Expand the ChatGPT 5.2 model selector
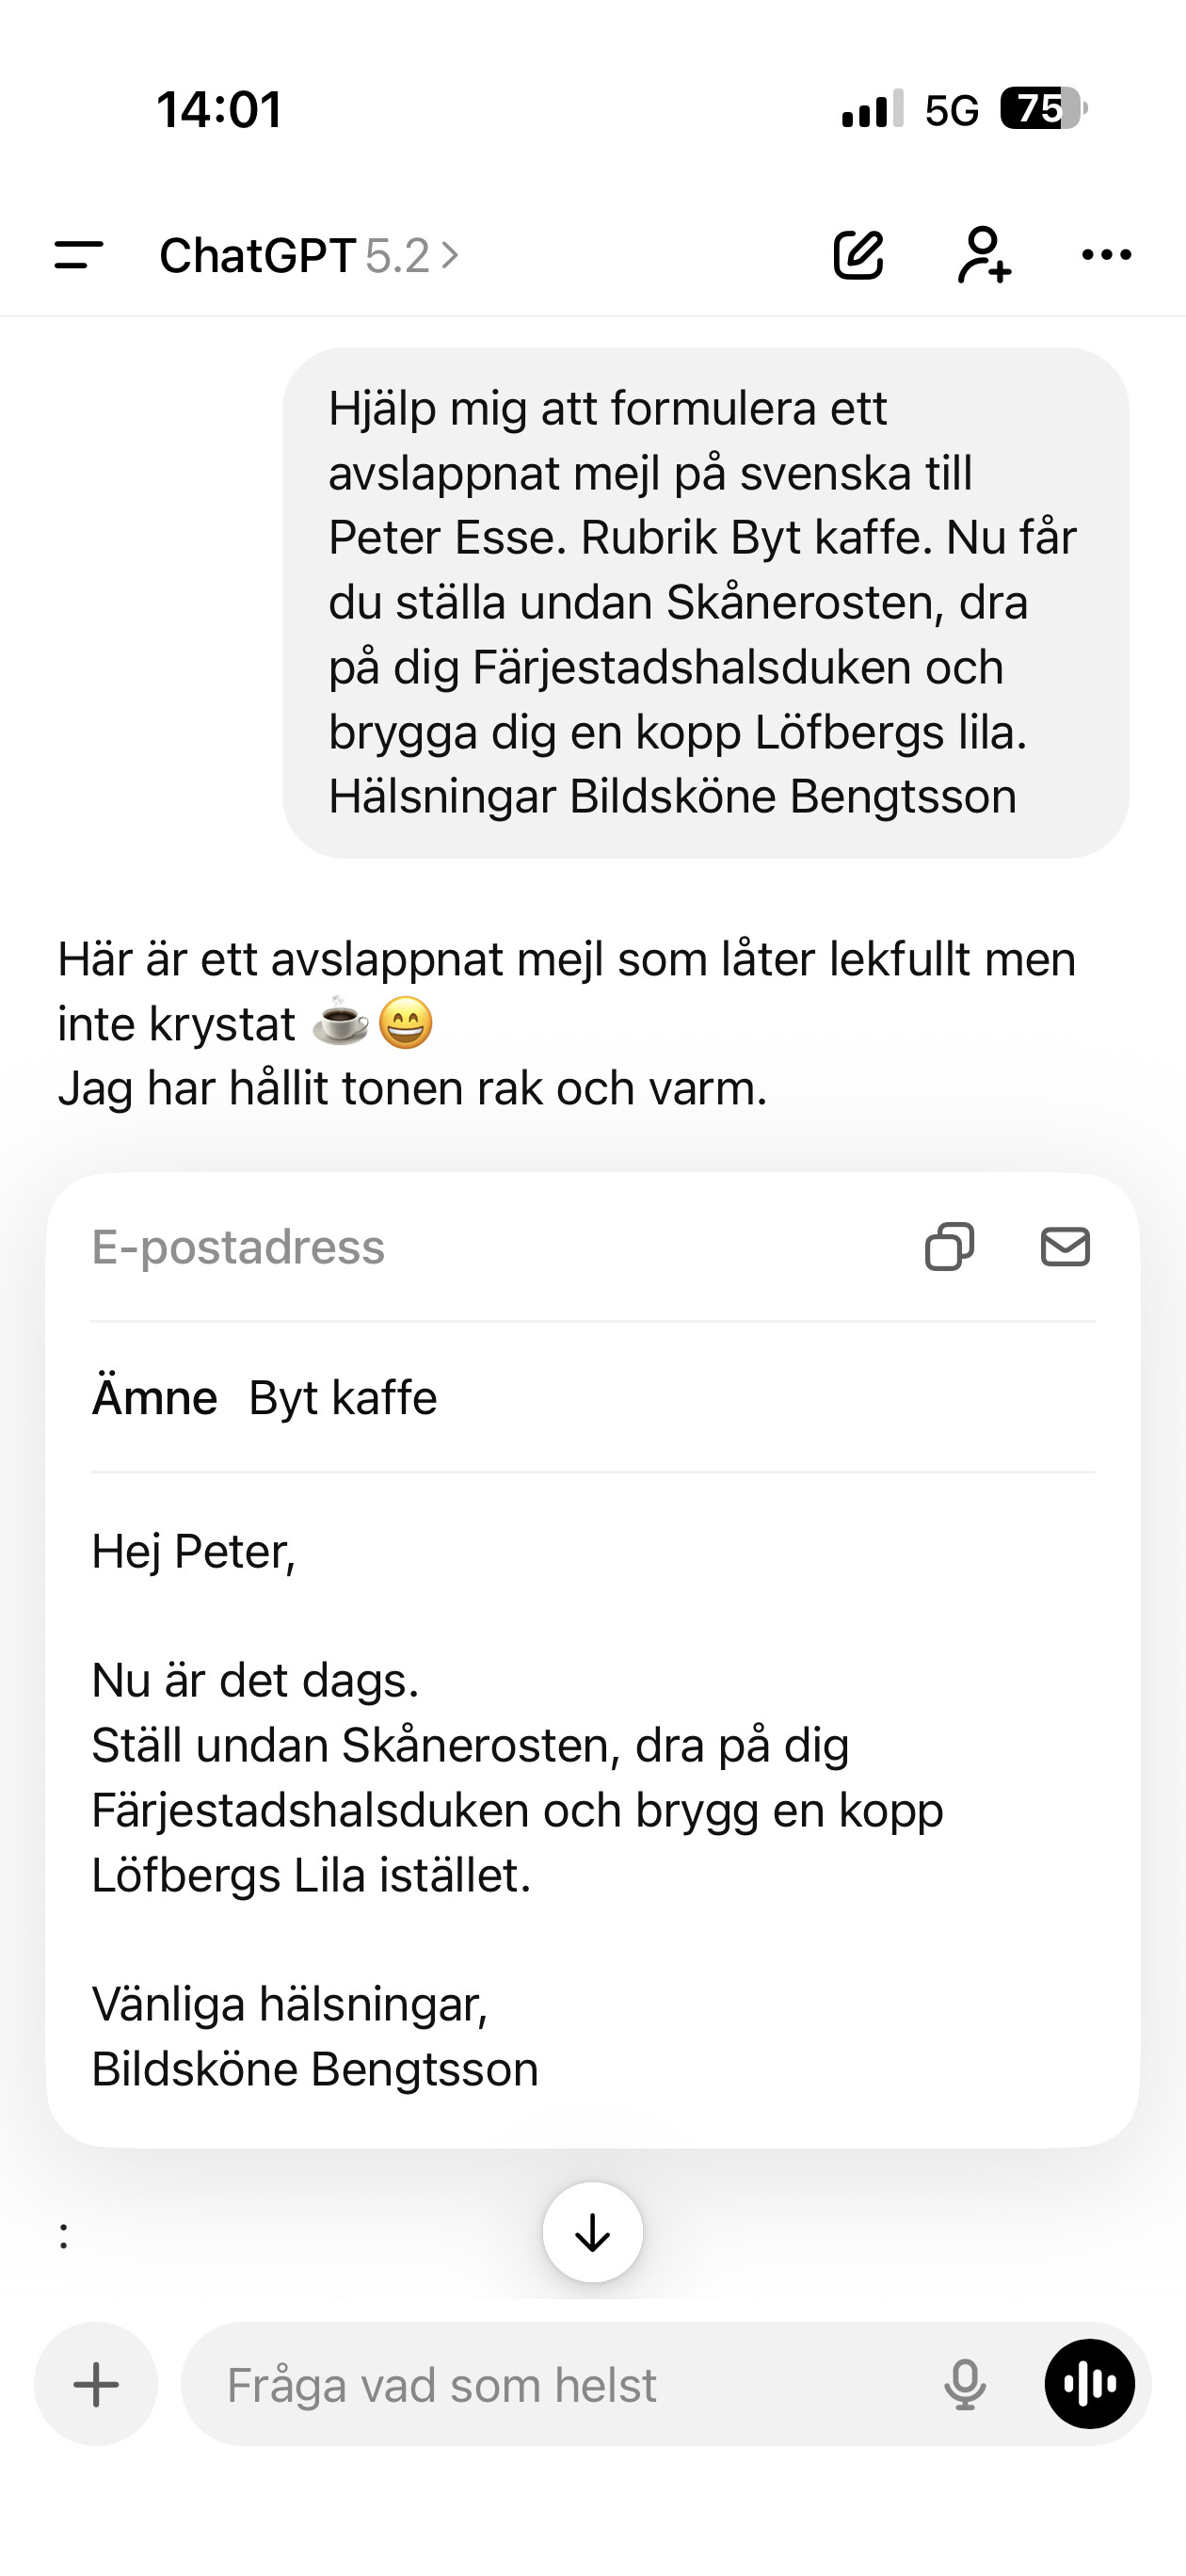1186x2576 pixels. (x=309, y=256)
